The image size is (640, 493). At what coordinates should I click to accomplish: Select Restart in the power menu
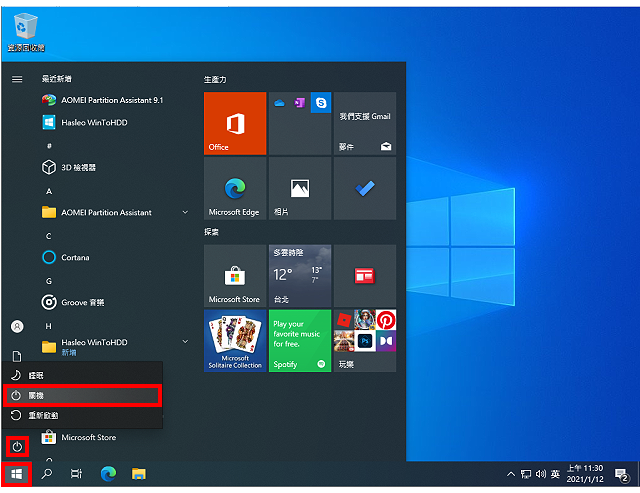[x=82, y=415]
